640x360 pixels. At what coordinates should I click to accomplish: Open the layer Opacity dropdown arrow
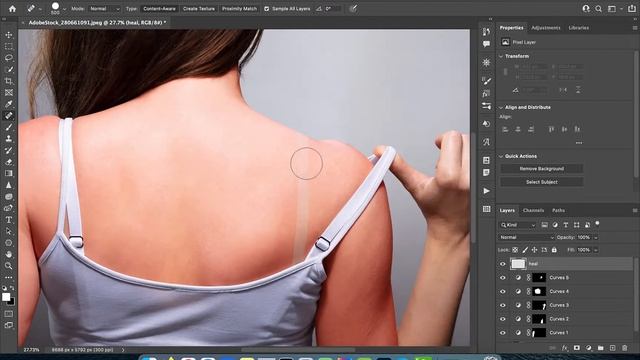596,238
